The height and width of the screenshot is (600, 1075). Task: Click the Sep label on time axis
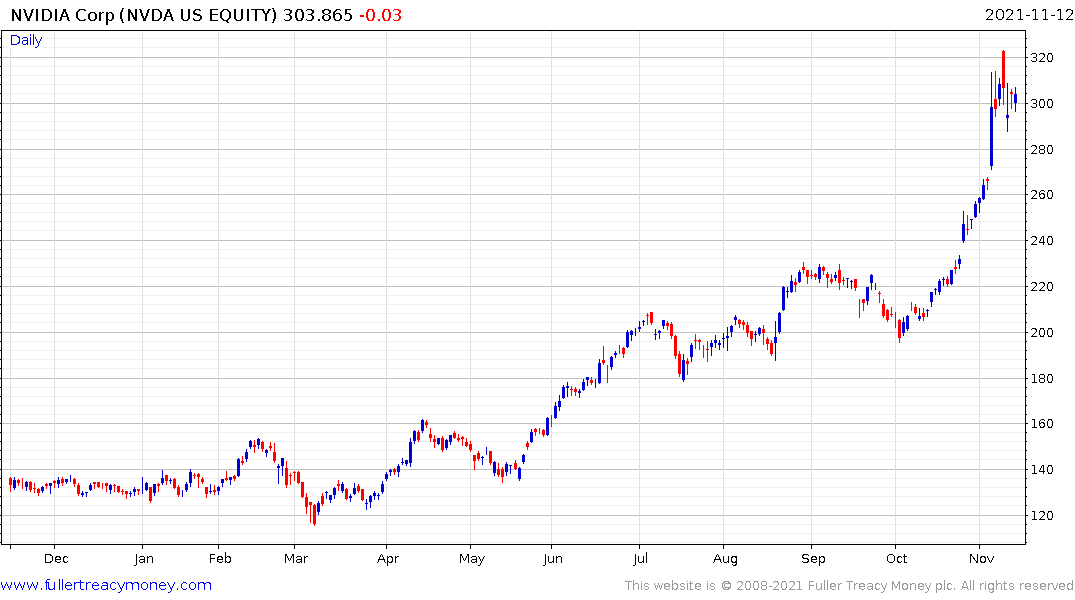point(813,559)
